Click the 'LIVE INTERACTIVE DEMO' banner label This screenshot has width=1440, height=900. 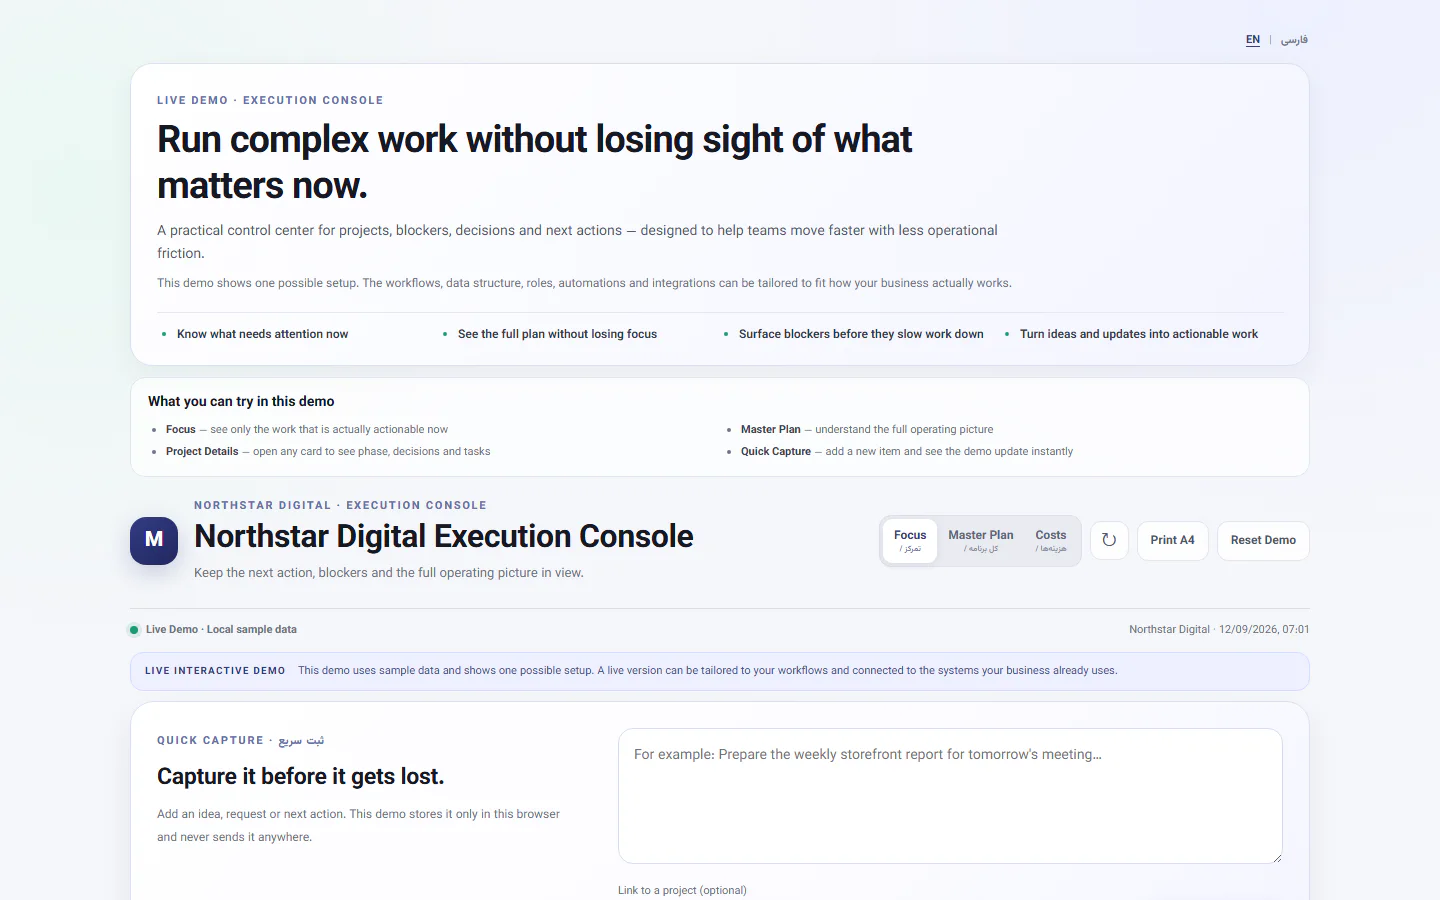click(215, 671)
